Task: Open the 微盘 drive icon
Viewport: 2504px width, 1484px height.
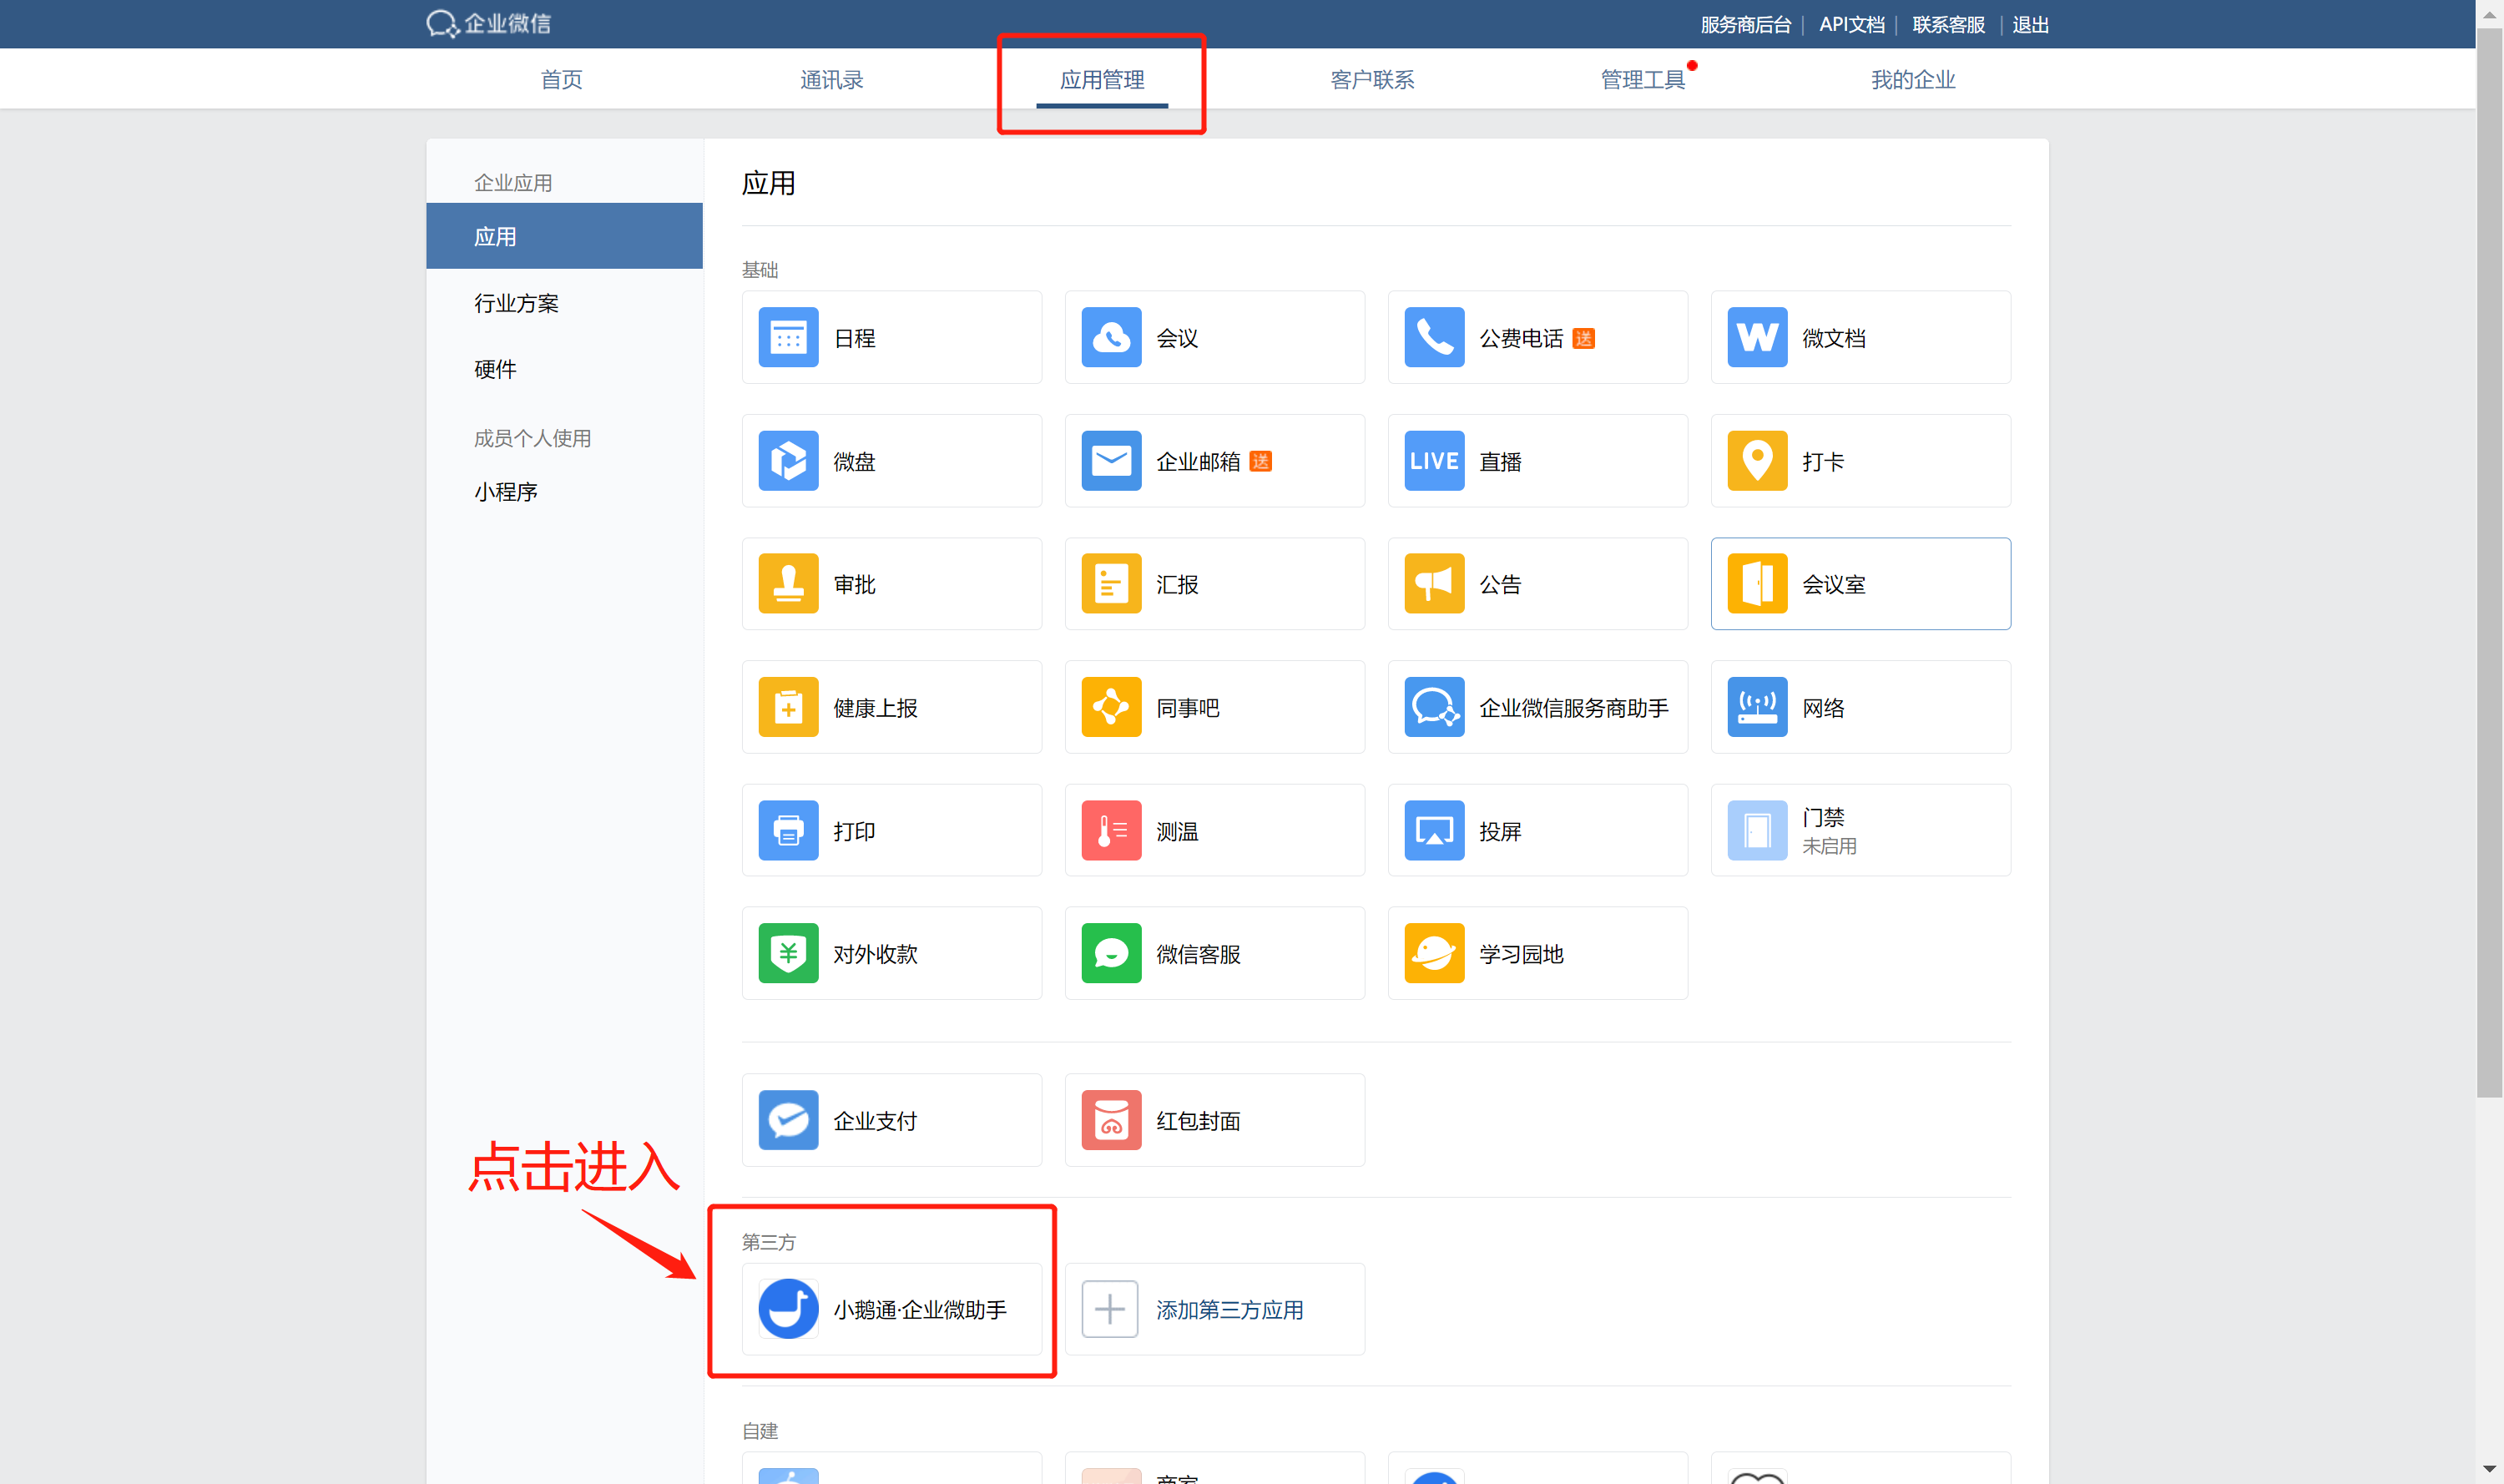Action: (x=788, y=461)
